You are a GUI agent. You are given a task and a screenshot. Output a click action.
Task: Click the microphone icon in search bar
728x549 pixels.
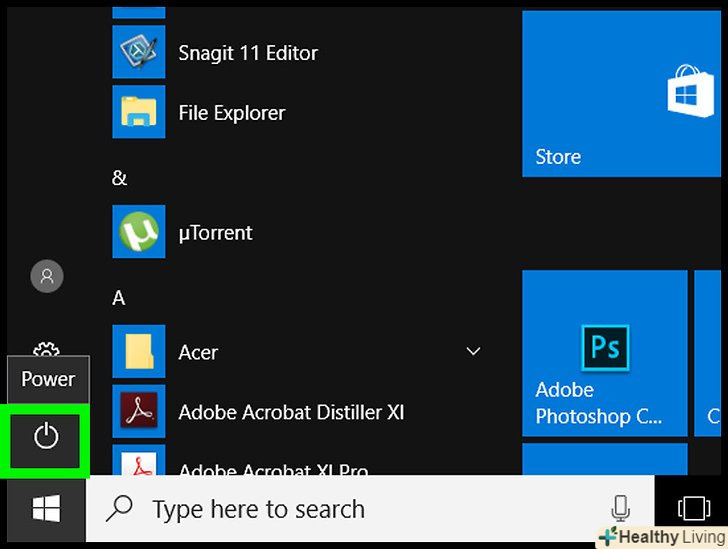(x=621, y=509)
